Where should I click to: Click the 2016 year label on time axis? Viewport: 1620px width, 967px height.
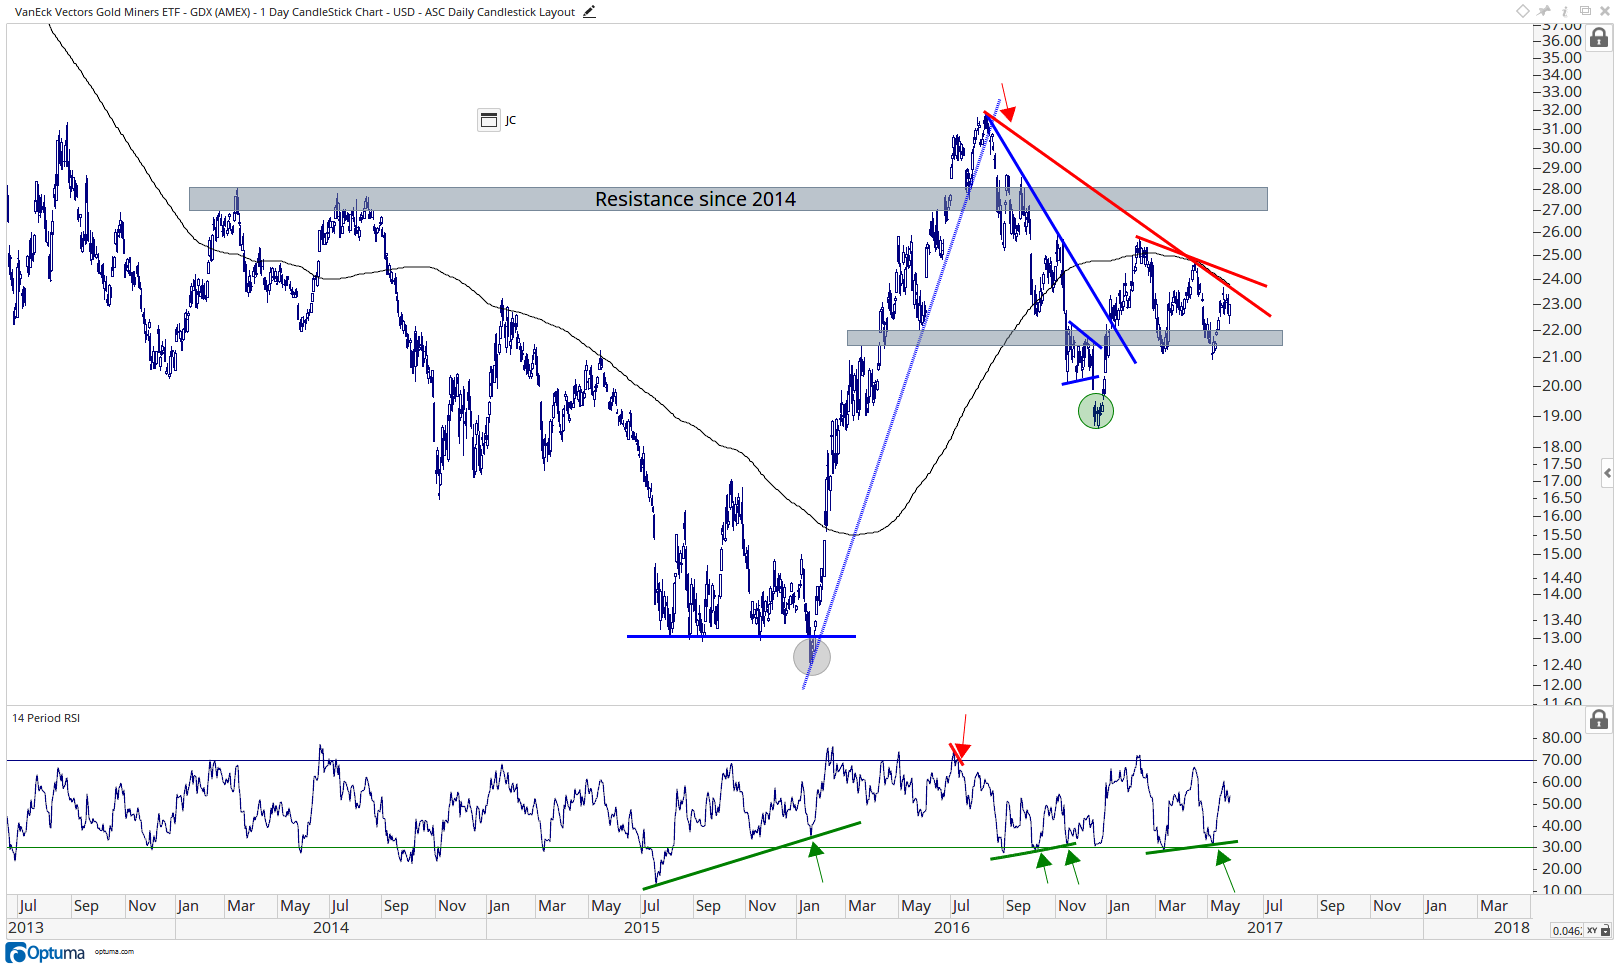point(952,927)
